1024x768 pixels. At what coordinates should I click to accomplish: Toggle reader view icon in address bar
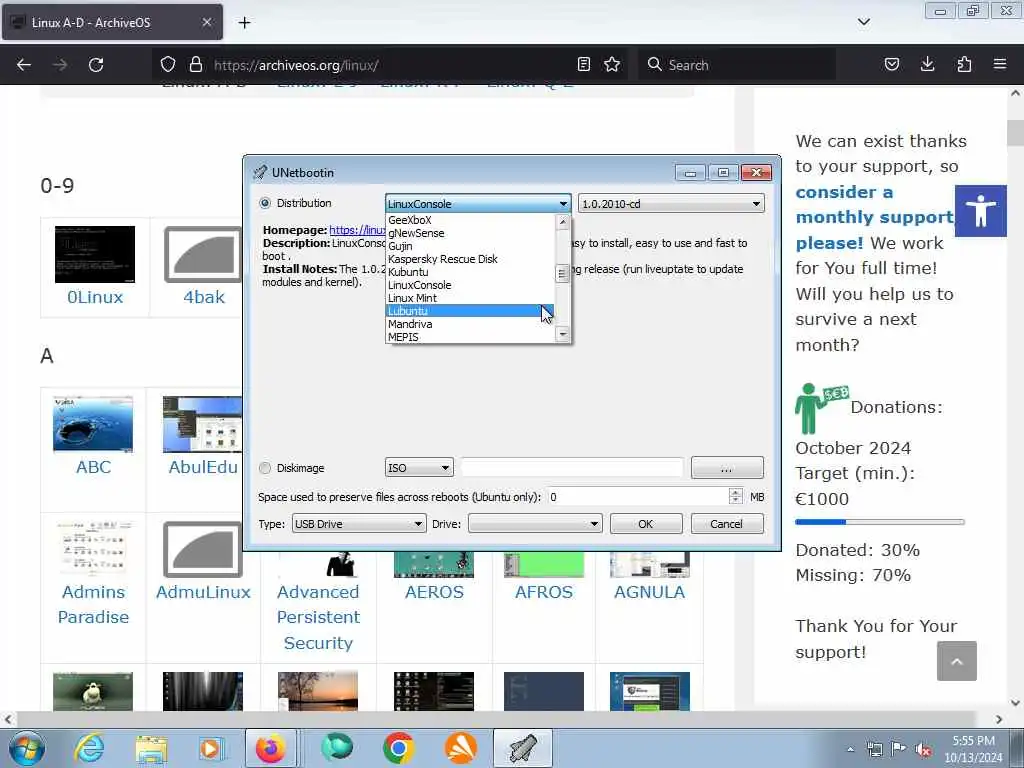[x=584, y=64]
